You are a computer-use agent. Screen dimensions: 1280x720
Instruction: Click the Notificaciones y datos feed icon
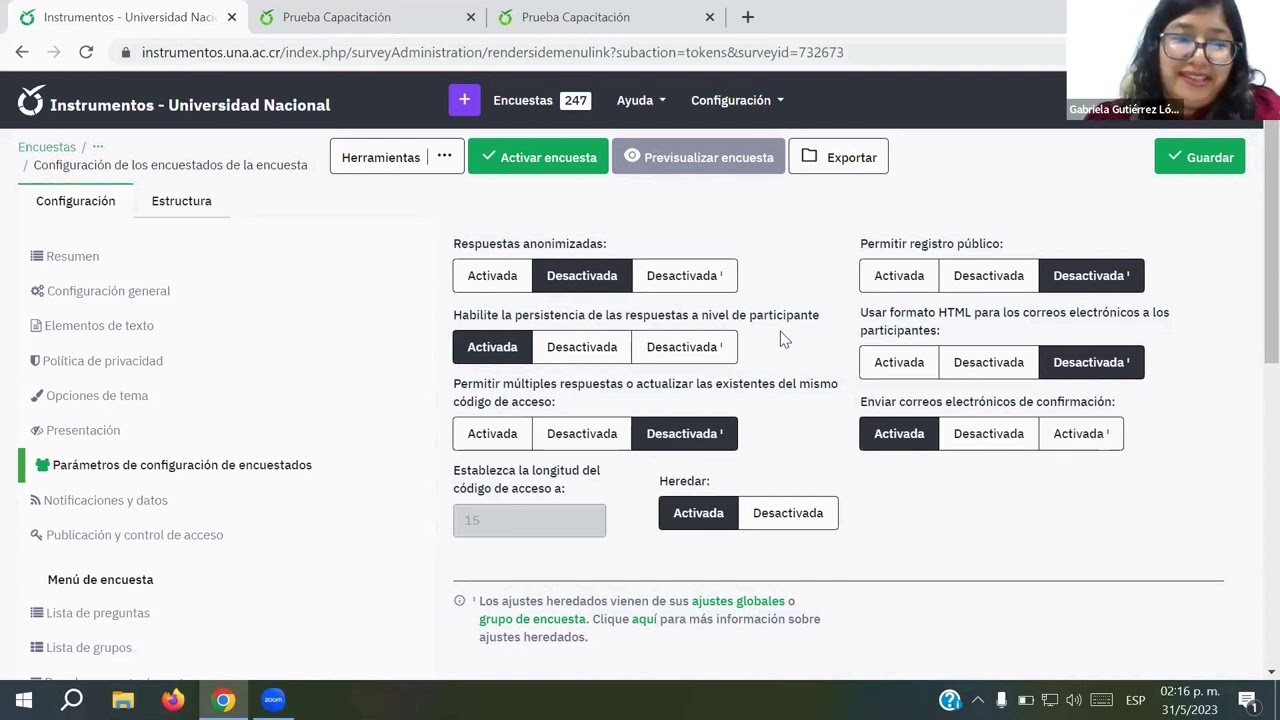coord(35,500)
